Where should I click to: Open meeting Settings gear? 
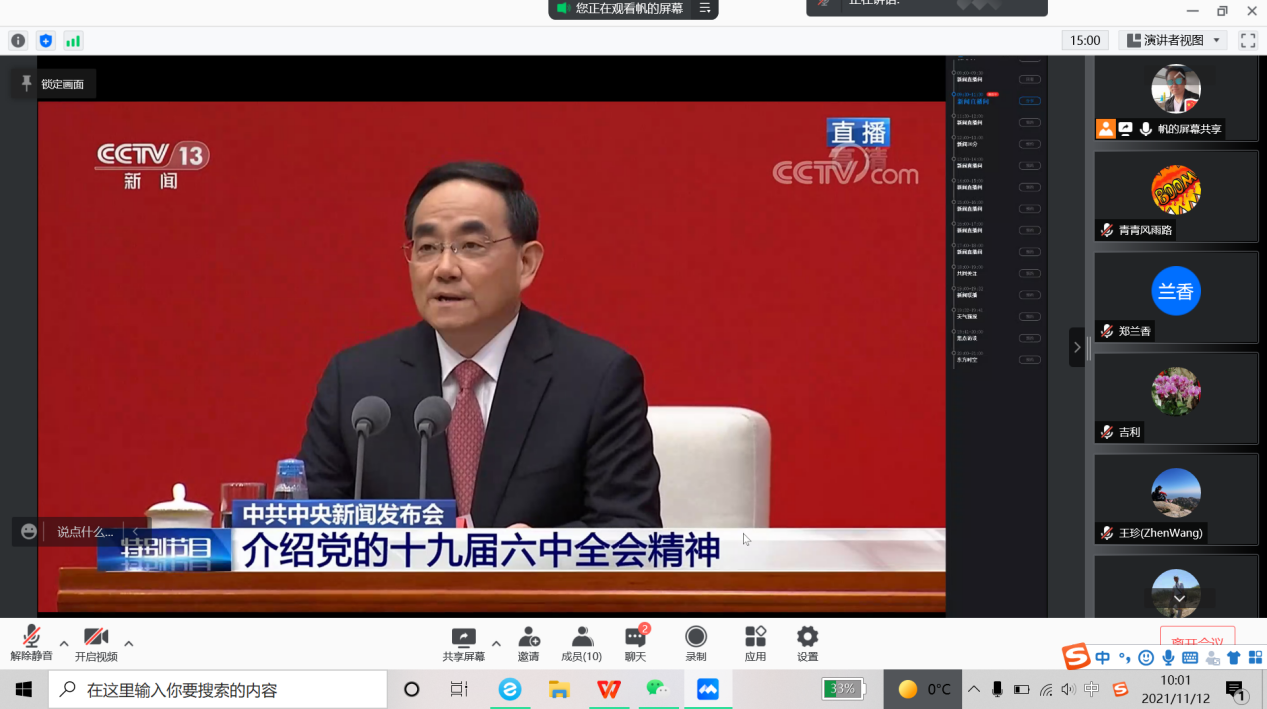(x=807, y=643)
